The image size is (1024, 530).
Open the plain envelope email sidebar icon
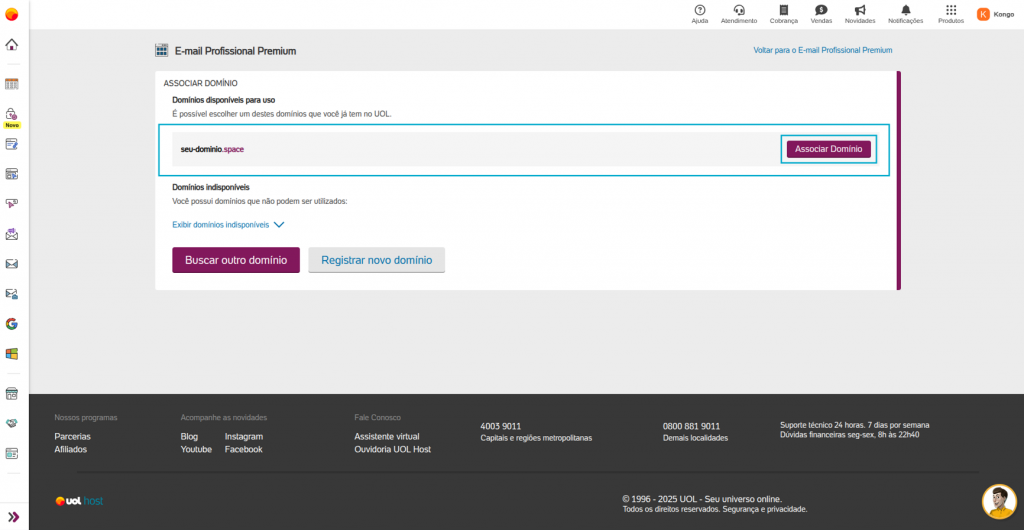tap(12, 264)
